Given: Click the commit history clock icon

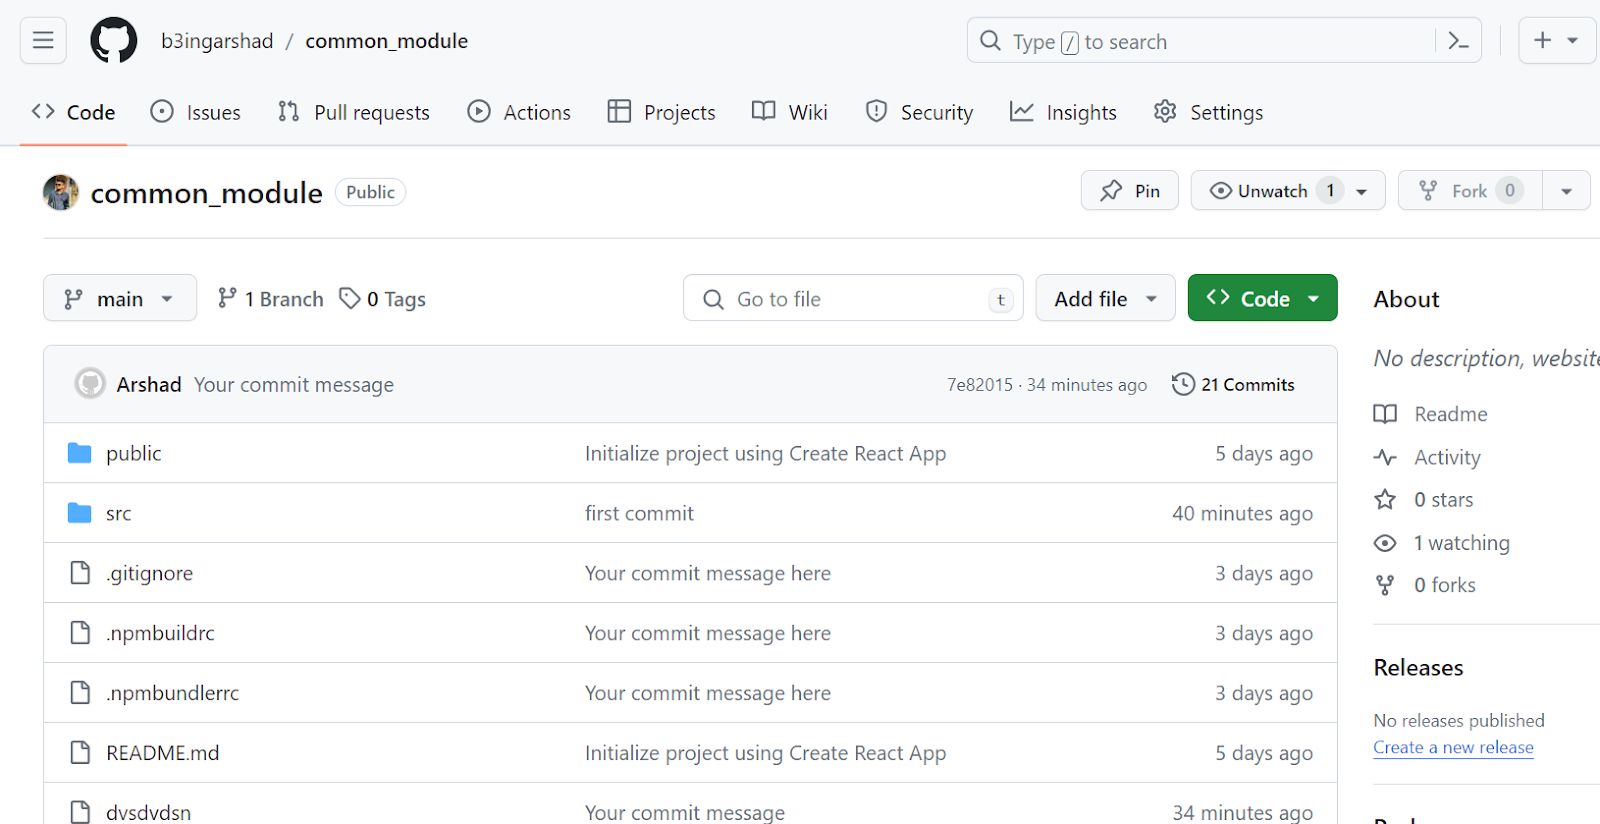Looking at the screenshot, I should (1183, 384).
